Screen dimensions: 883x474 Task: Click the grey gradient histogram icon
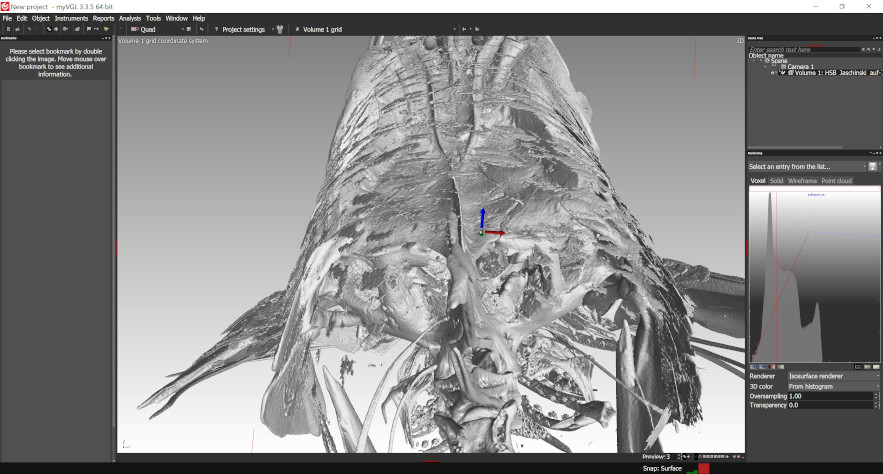click(781, 367)
